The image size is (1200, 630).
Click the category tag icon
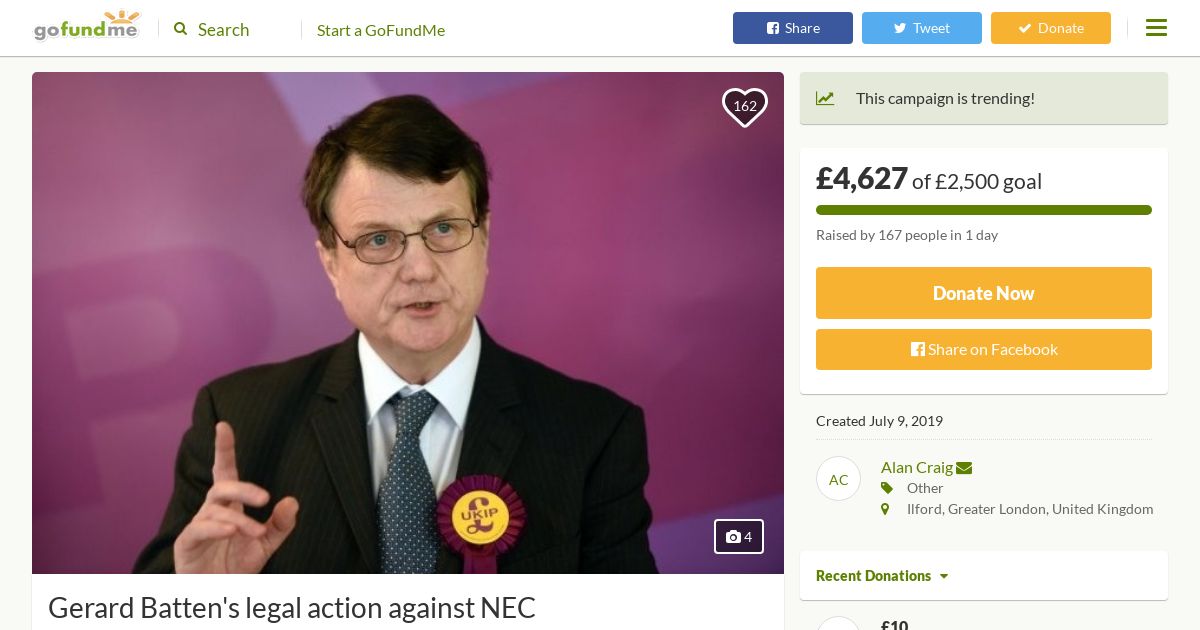click(886, 488)
